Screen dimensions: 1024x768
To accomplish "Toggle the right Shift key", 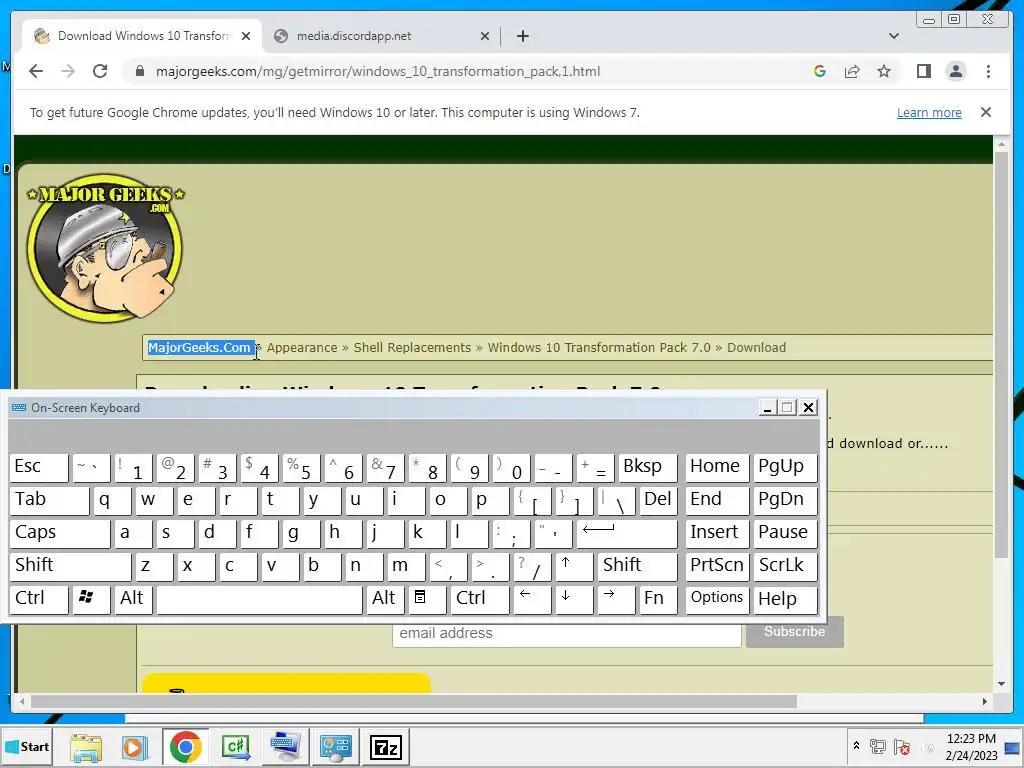I will pos(637,566).
